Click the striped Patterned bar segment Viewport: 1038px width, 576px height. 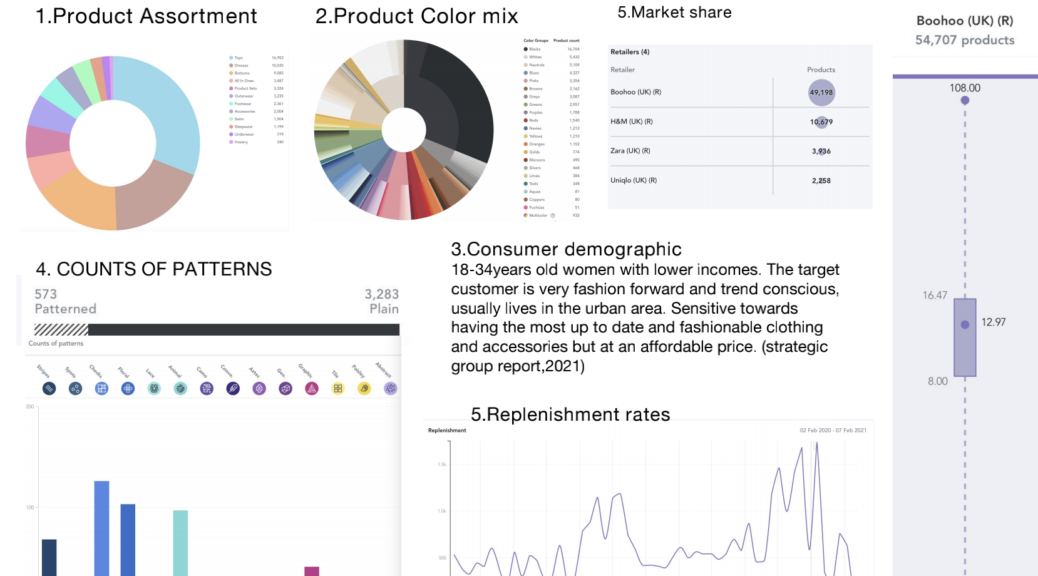[x=61, y=330]
